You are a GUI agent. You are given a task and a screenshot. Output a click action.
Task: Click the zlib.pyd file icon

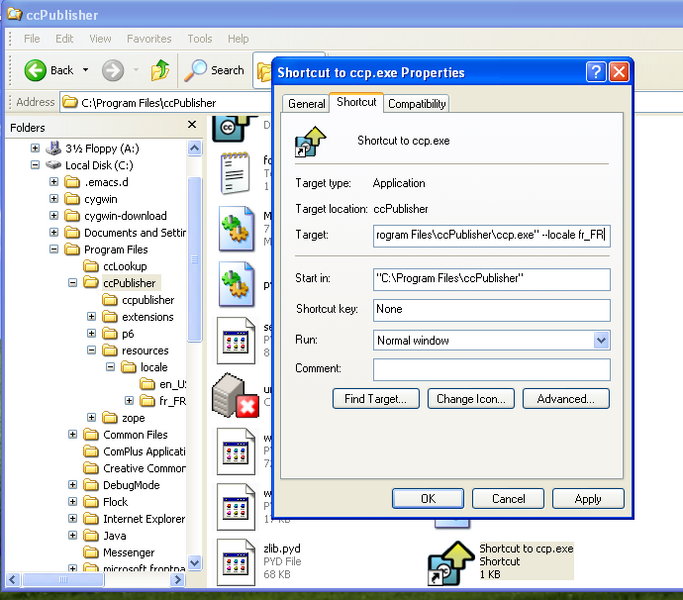coord(236,563)
